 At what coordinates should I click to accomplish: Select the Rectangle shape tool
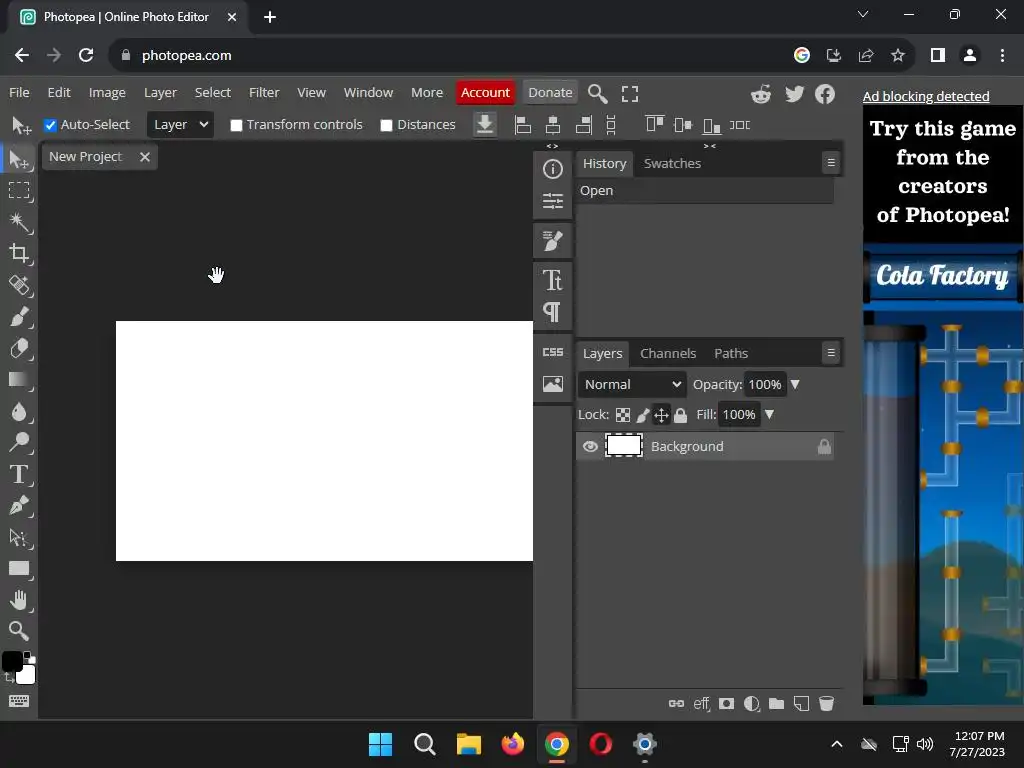click(19, 569)
